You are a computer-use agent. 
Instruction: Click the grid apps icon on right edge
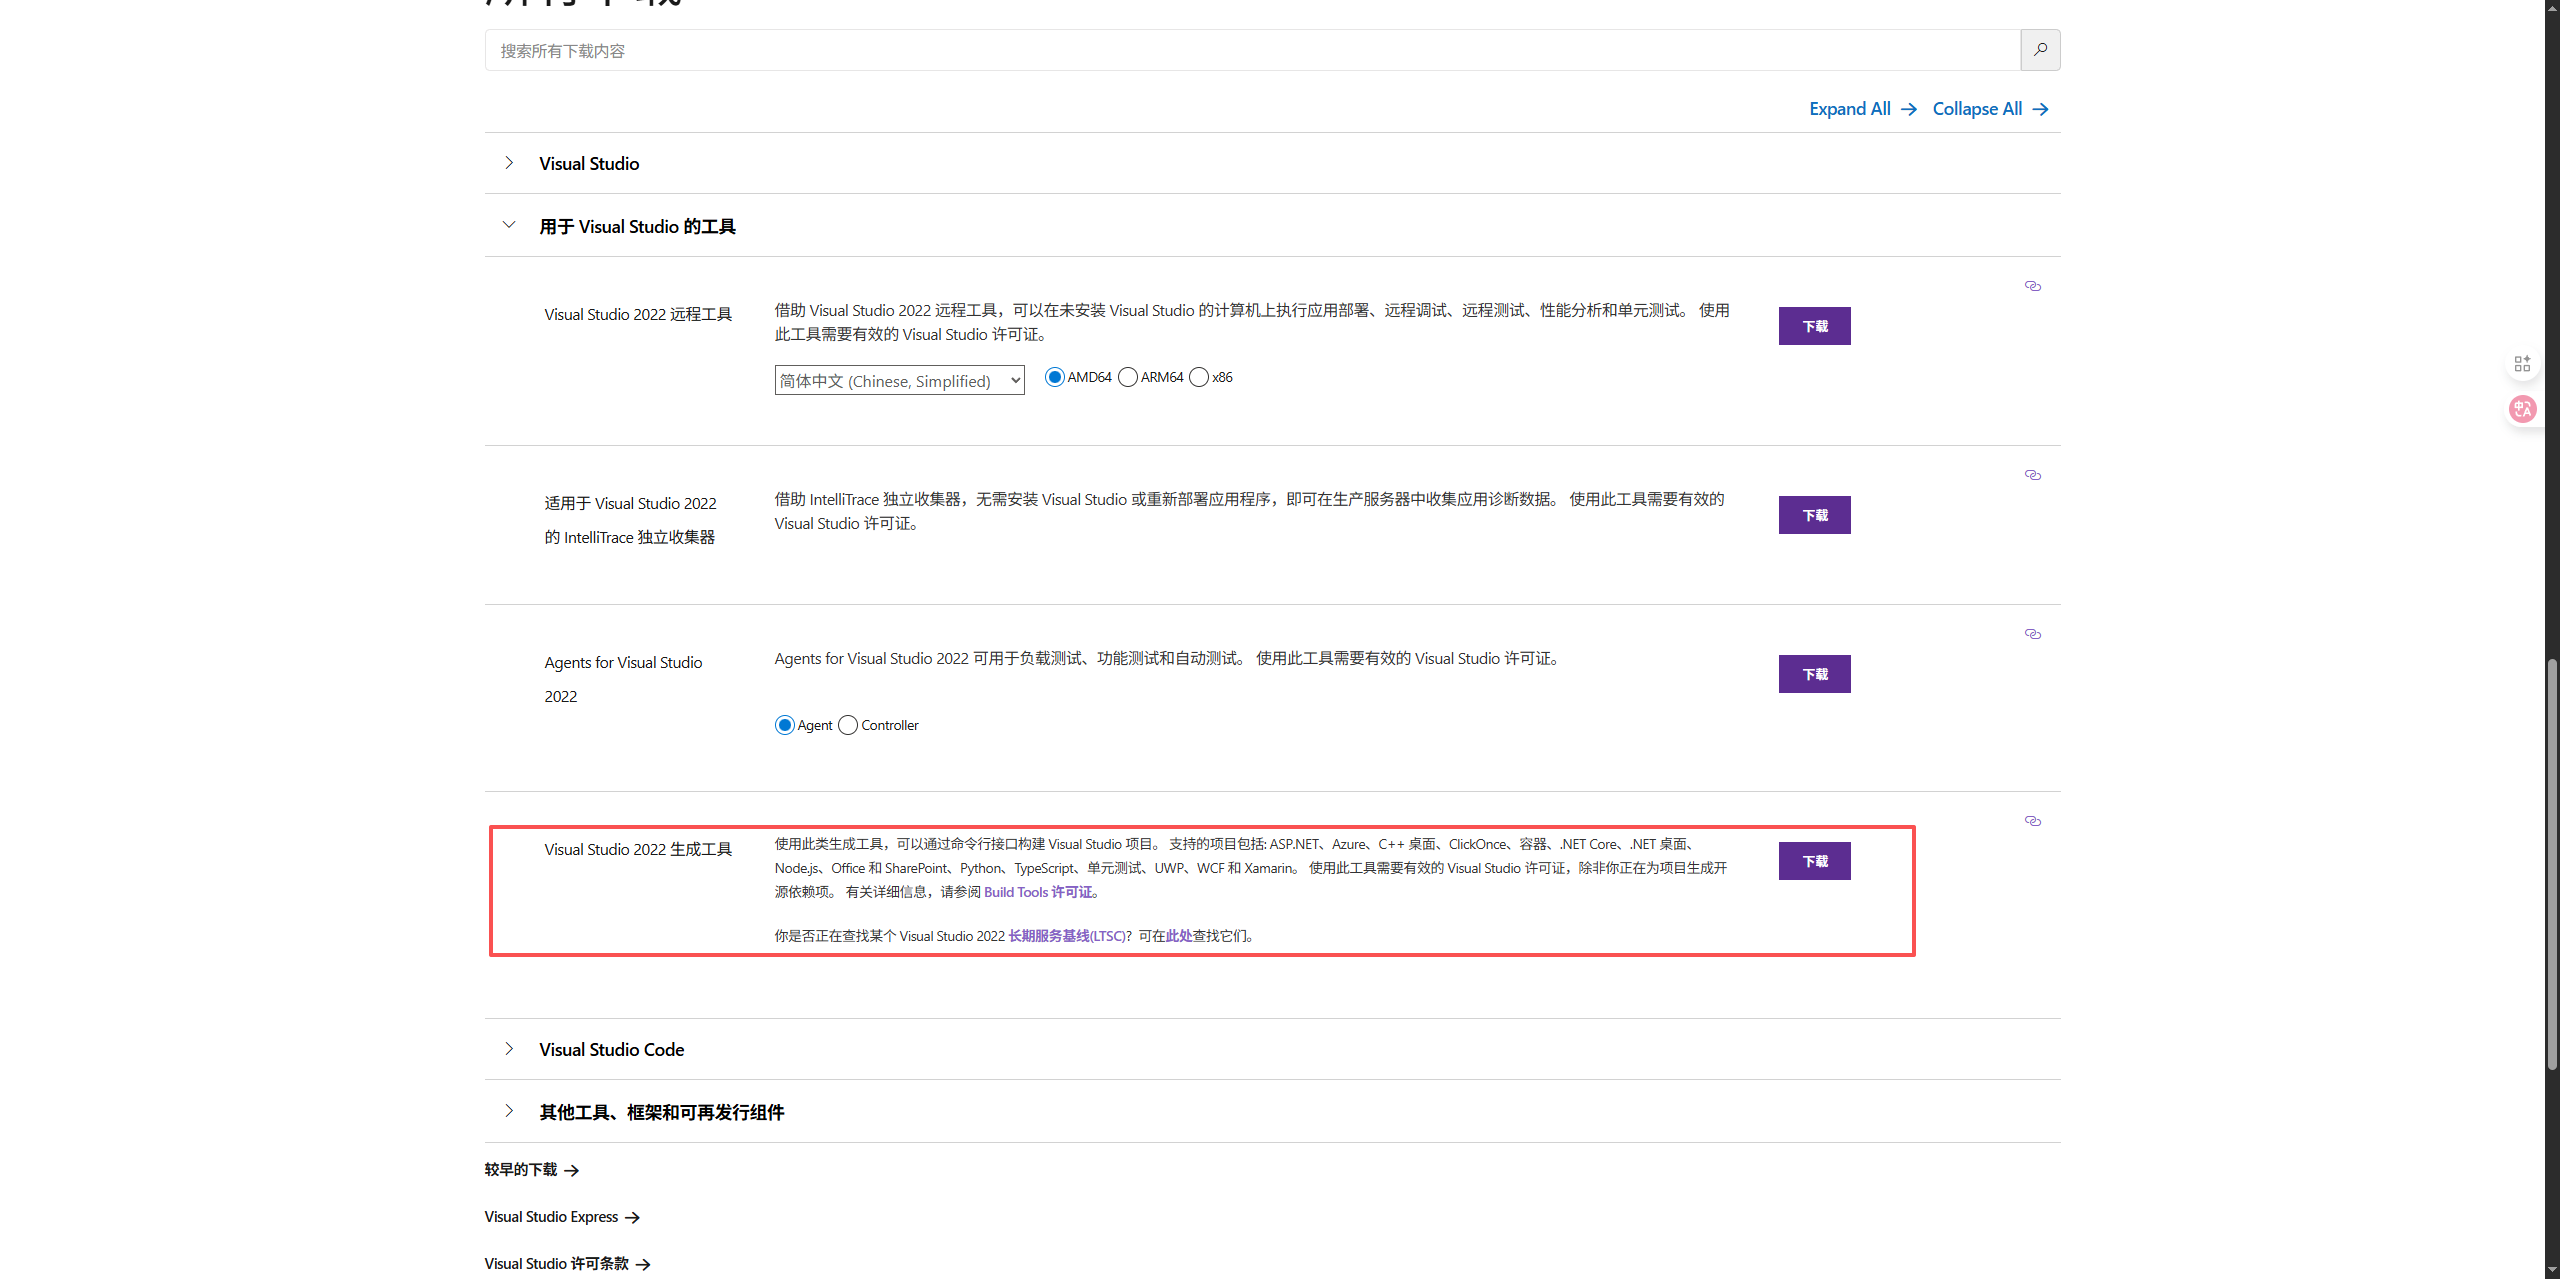(2522, 364)
